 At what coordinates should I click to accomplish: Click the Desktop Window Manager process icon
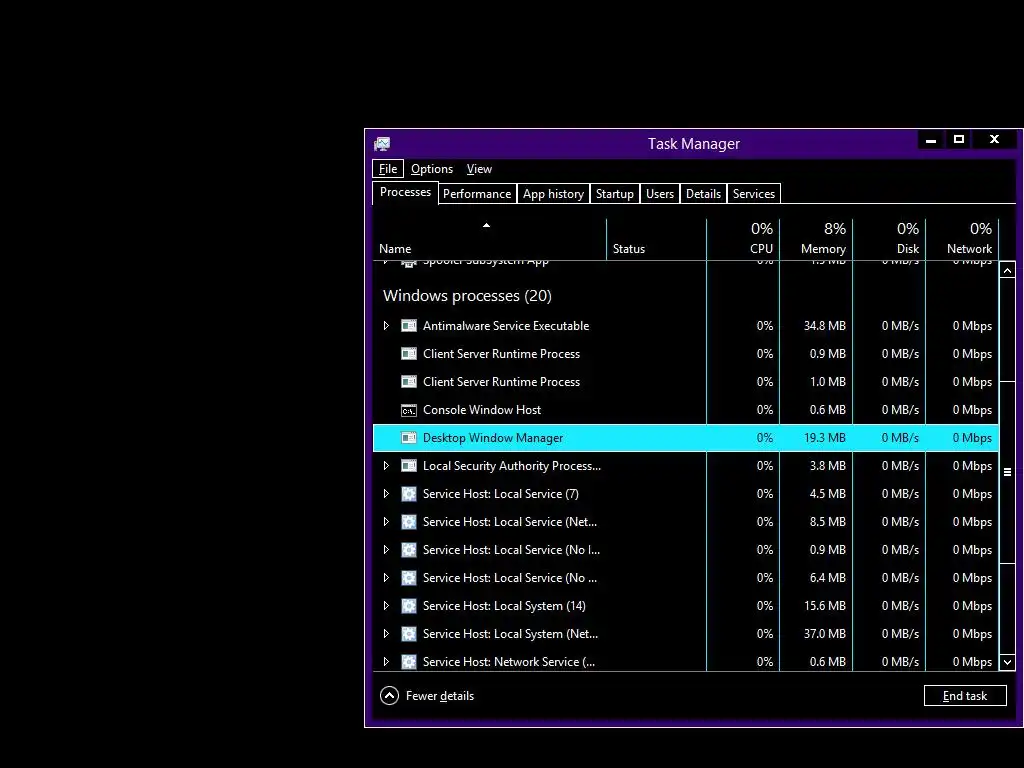click(x=409, y=438)
